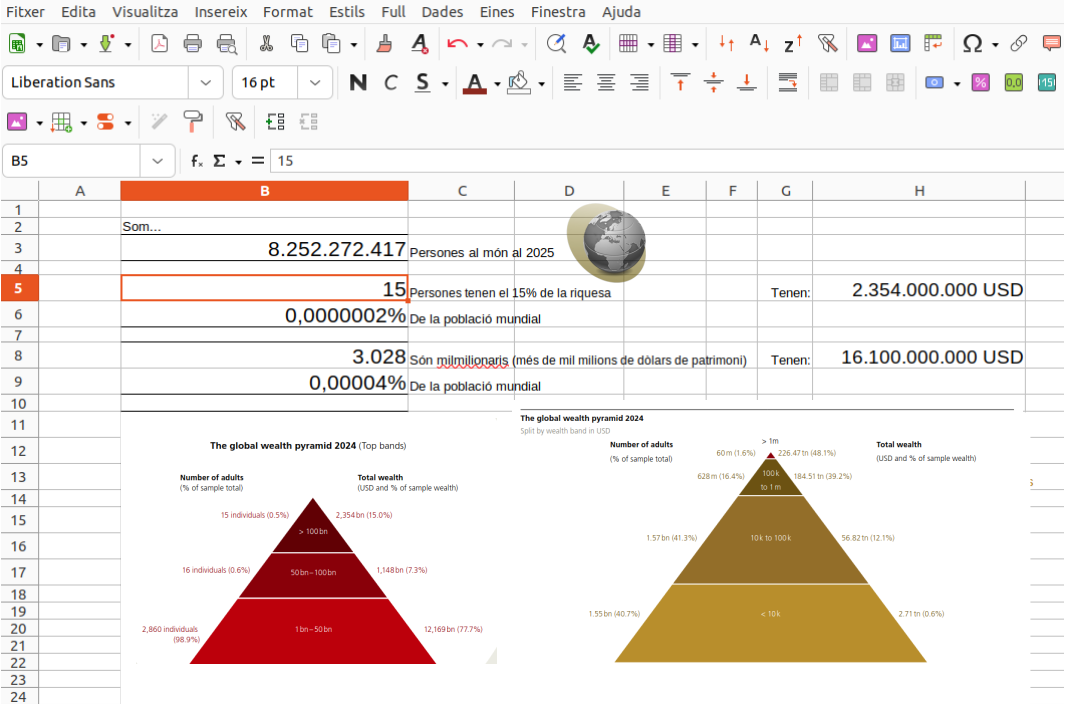
Task: Toggle bold formatting (N button)
Action: (358, 83)
